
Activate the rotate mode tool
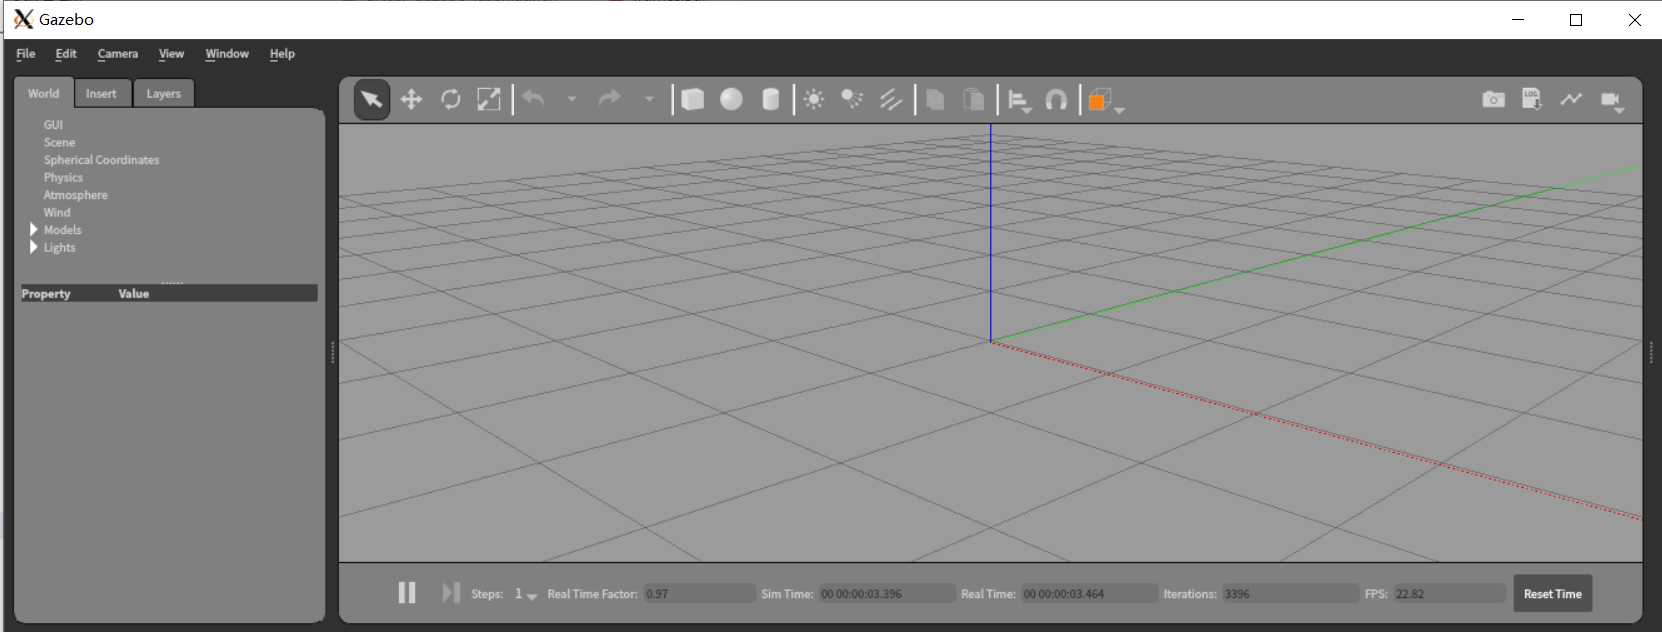tap(451, 99)
